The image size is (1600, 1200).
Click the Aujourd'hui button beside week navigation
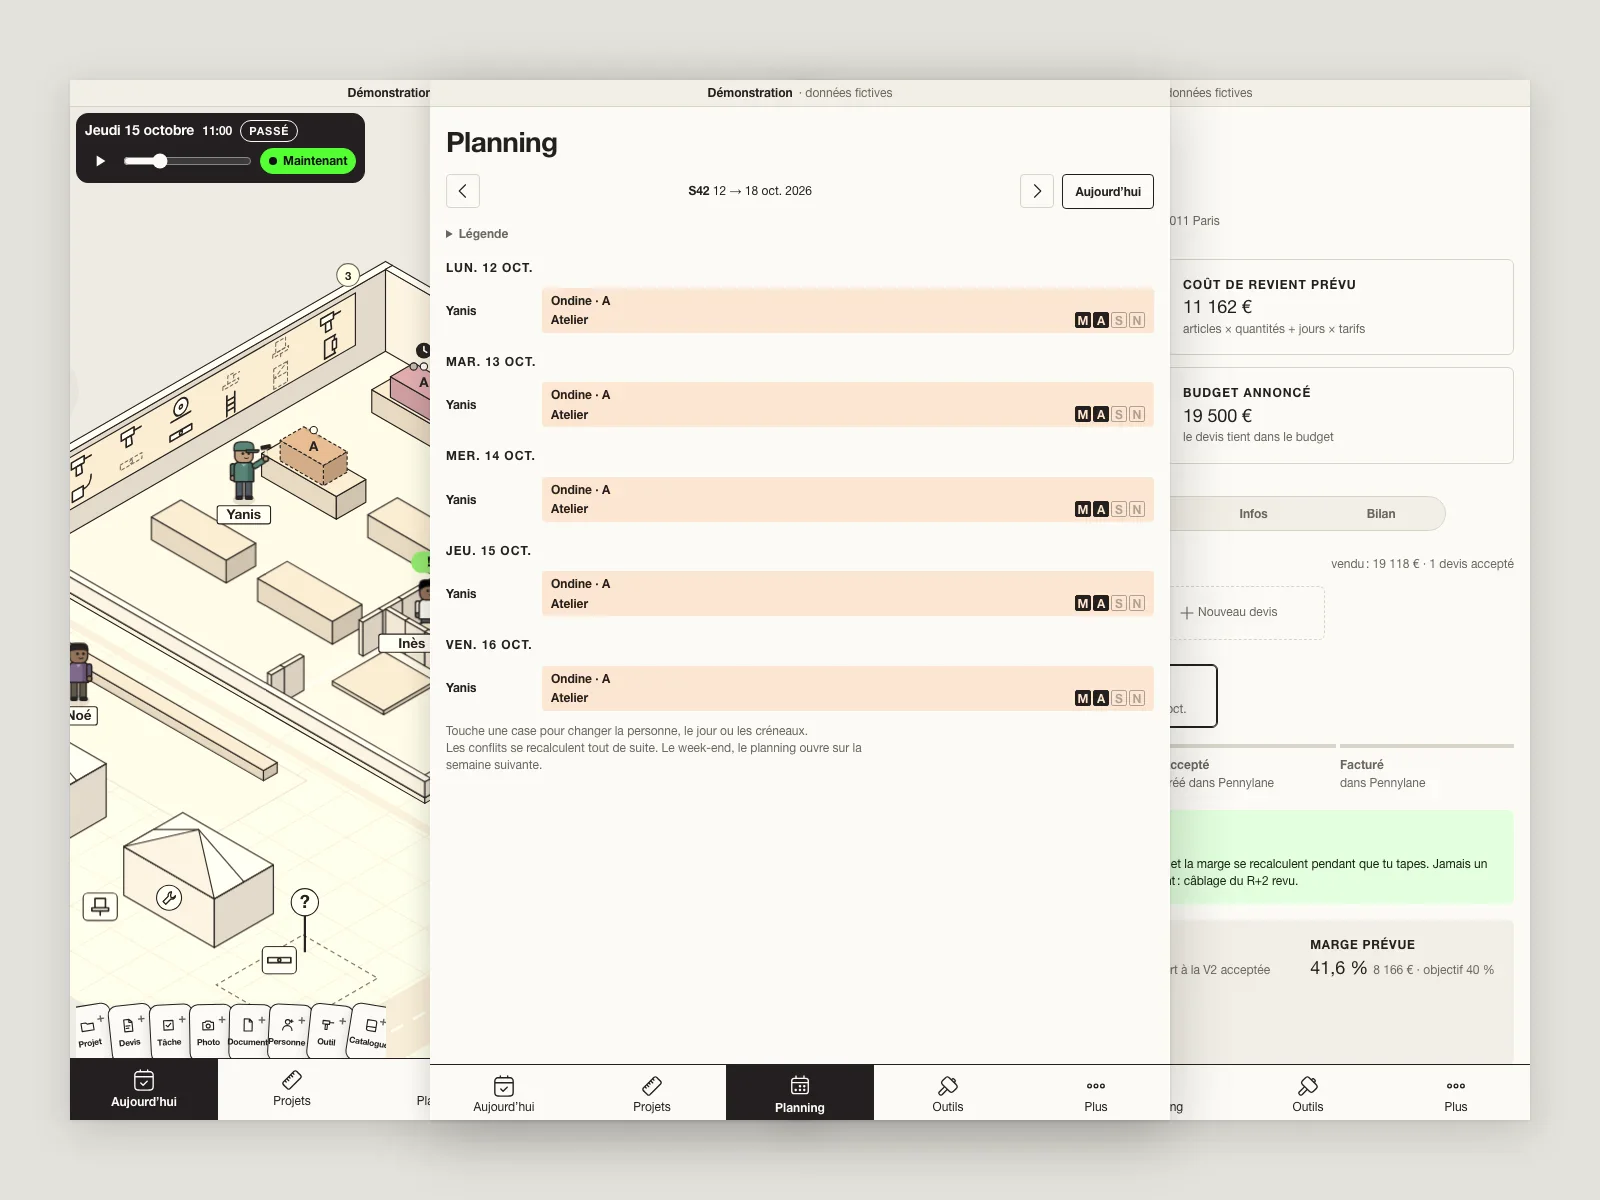coord(1108,191)
